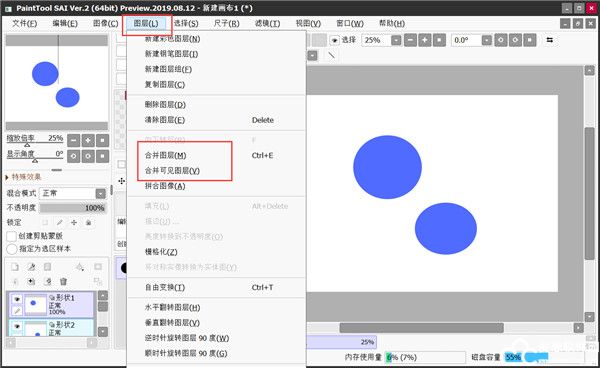Click the 形状2 layer thumbnail
The width and height of the screenshot is (600, 368).
click(35, 329)
